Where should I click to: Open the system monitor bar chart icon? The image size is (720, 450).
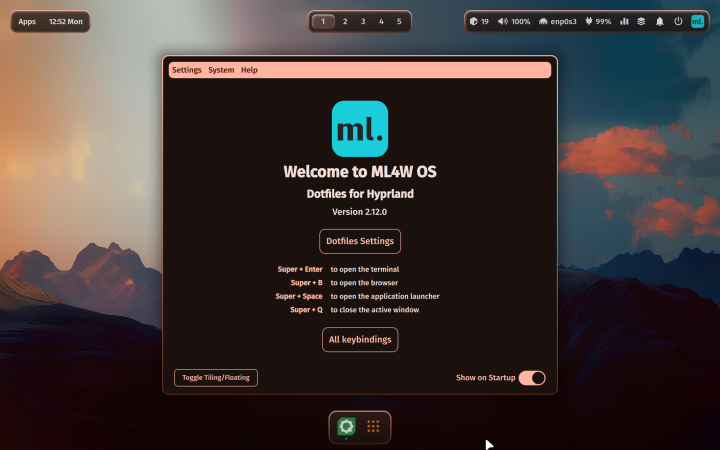tap(624, 22)
